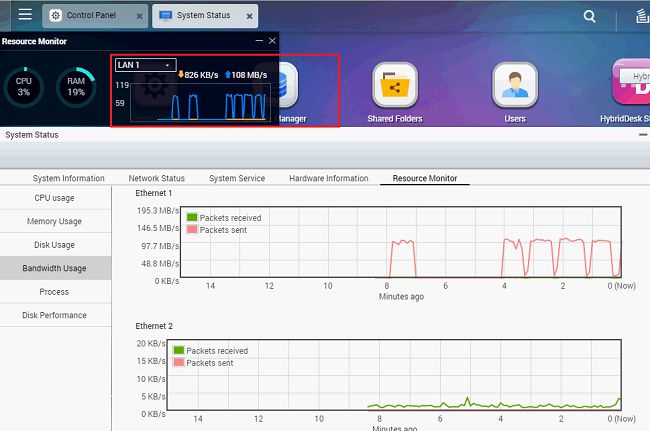650x431 pixels.
Task: Click the RAM 19% usage gauge
Action: pyautogui.click(x=76, y=87)
